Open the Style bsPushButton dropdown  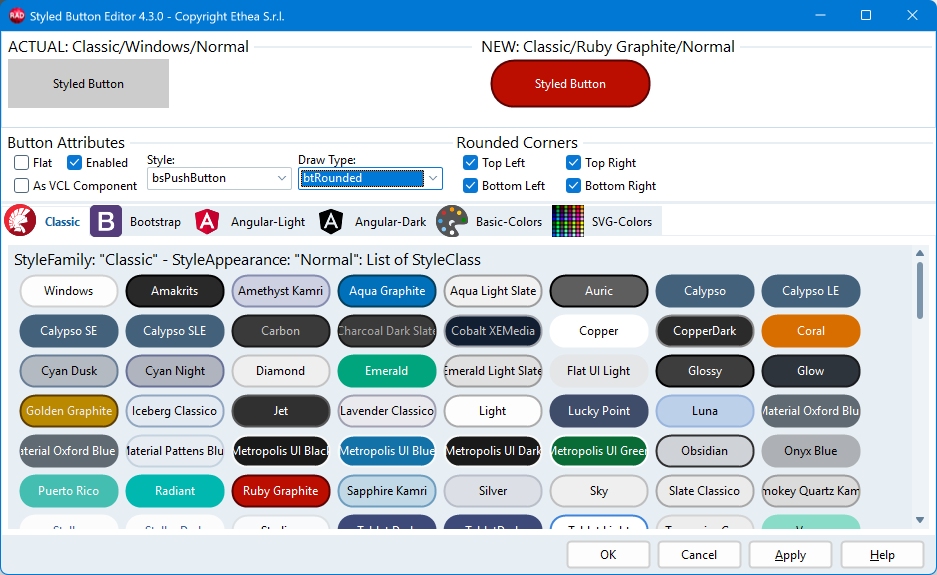(x=219, y=178)
